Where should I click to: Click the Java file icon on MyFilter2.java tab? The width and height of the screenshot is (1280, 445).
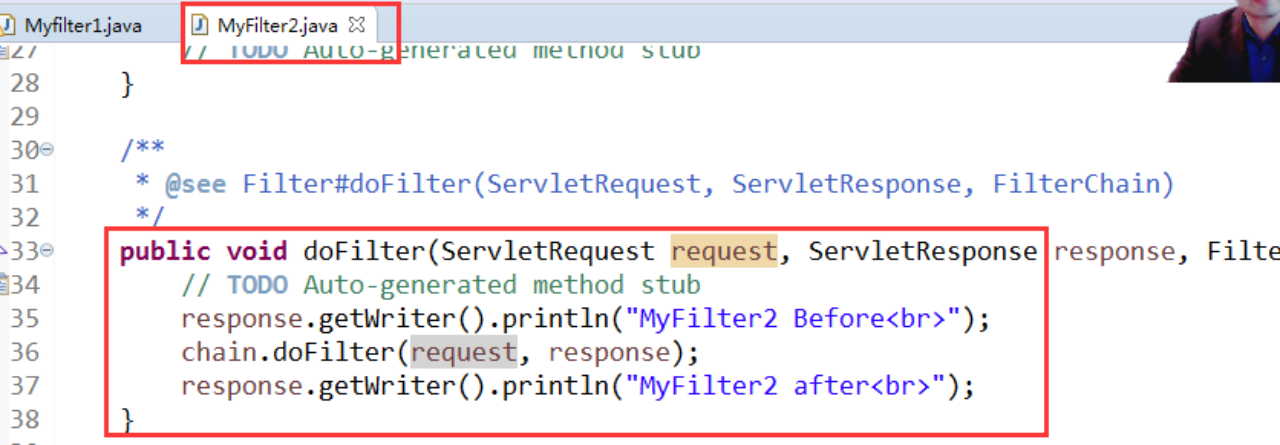[200, 24]
